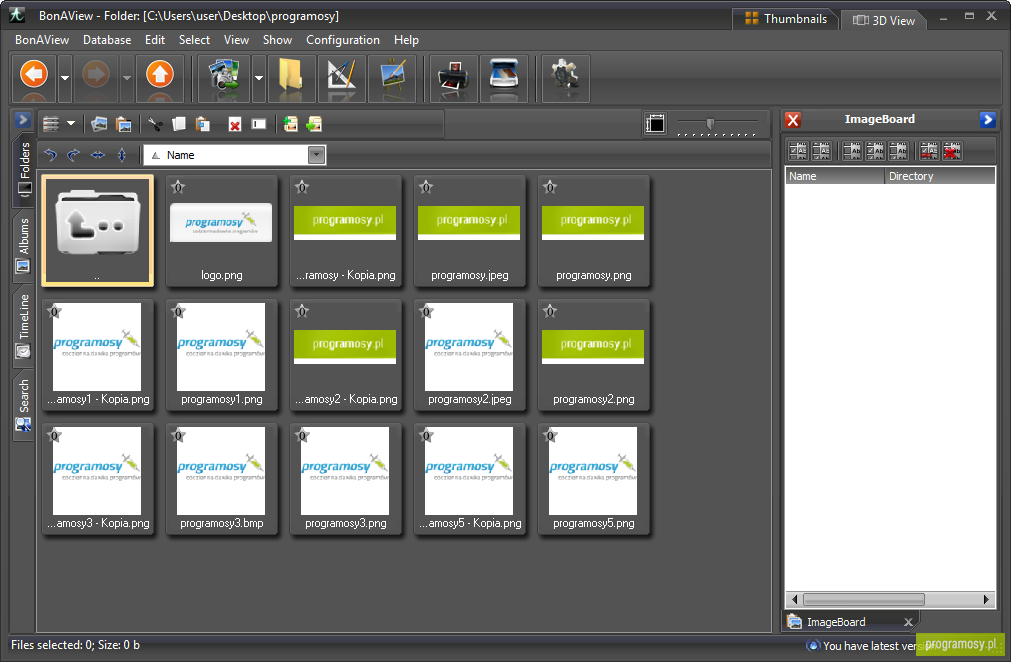Toggle star rating on logo.png thumbnail

click(178, 188)
